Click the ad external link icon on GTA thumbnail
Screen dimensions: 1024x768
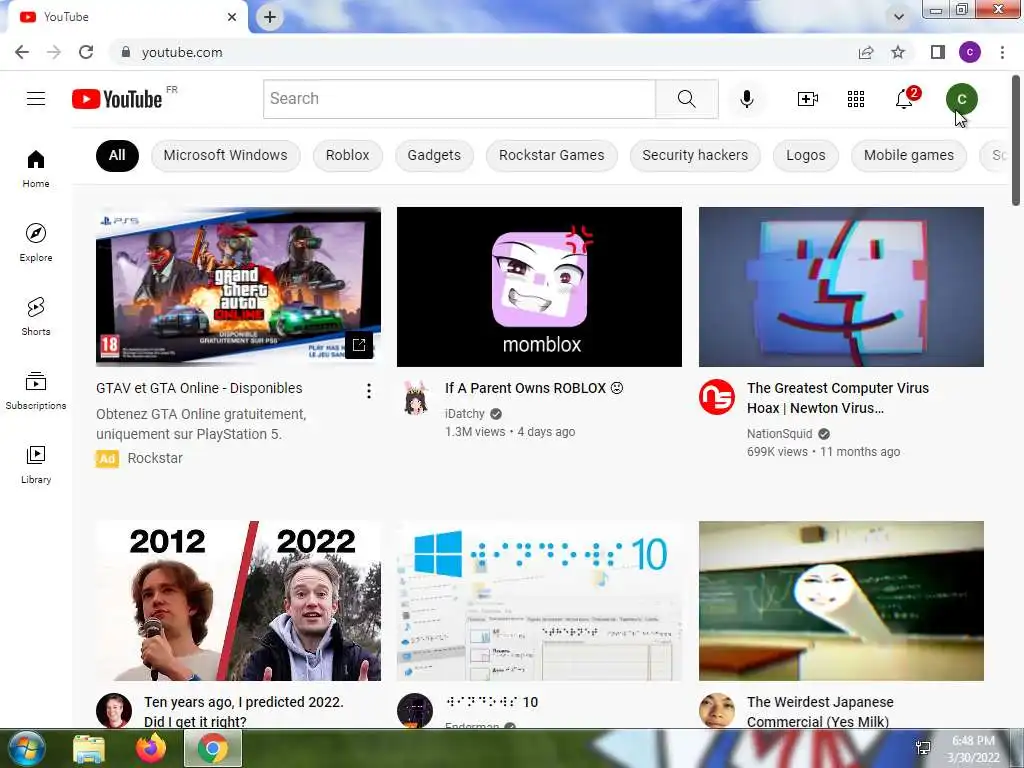click(x=359, y=345)
